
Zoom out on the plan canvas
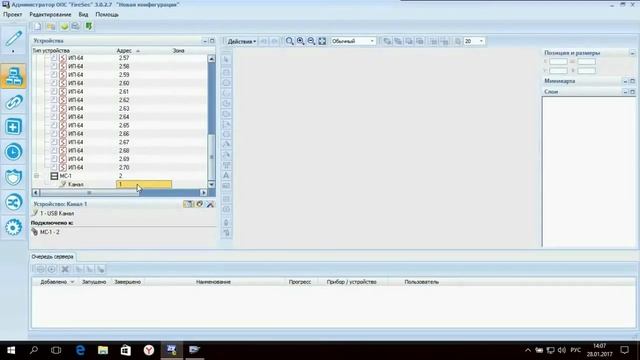[311, 41]
